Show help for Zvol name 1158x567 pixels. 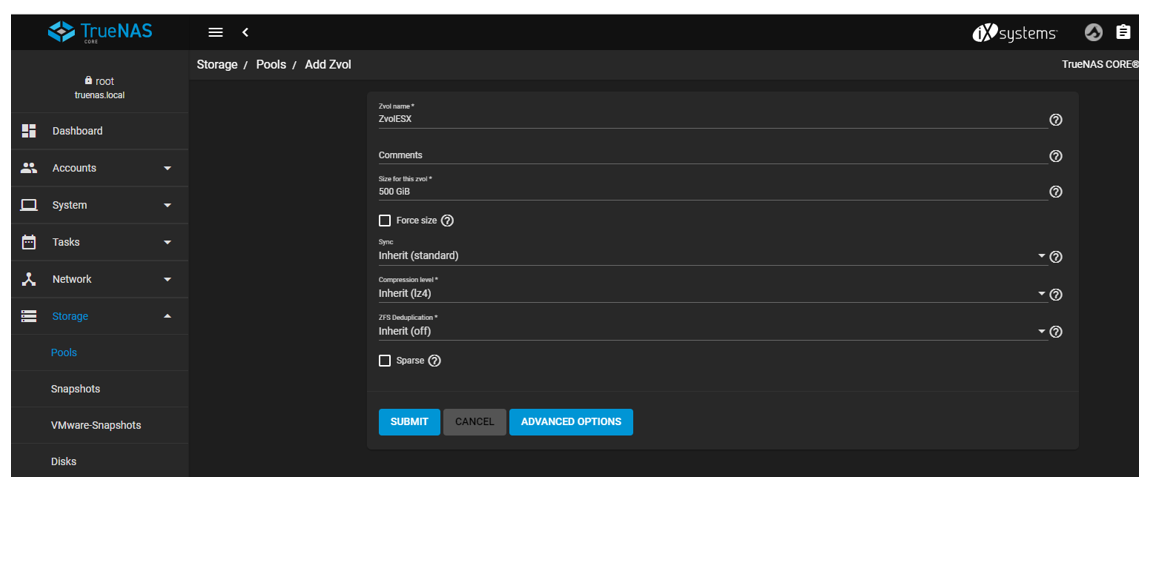pyautogui.click(x=1056, y=120)
